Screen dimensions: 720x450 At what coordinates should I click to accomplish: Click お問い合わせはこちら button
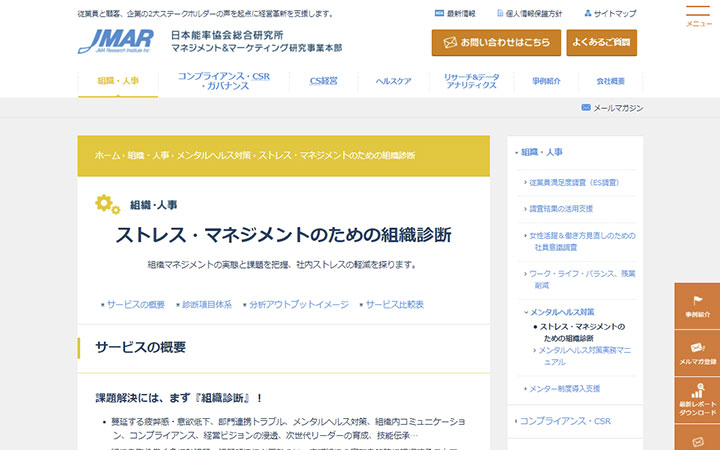coord(496,43)
